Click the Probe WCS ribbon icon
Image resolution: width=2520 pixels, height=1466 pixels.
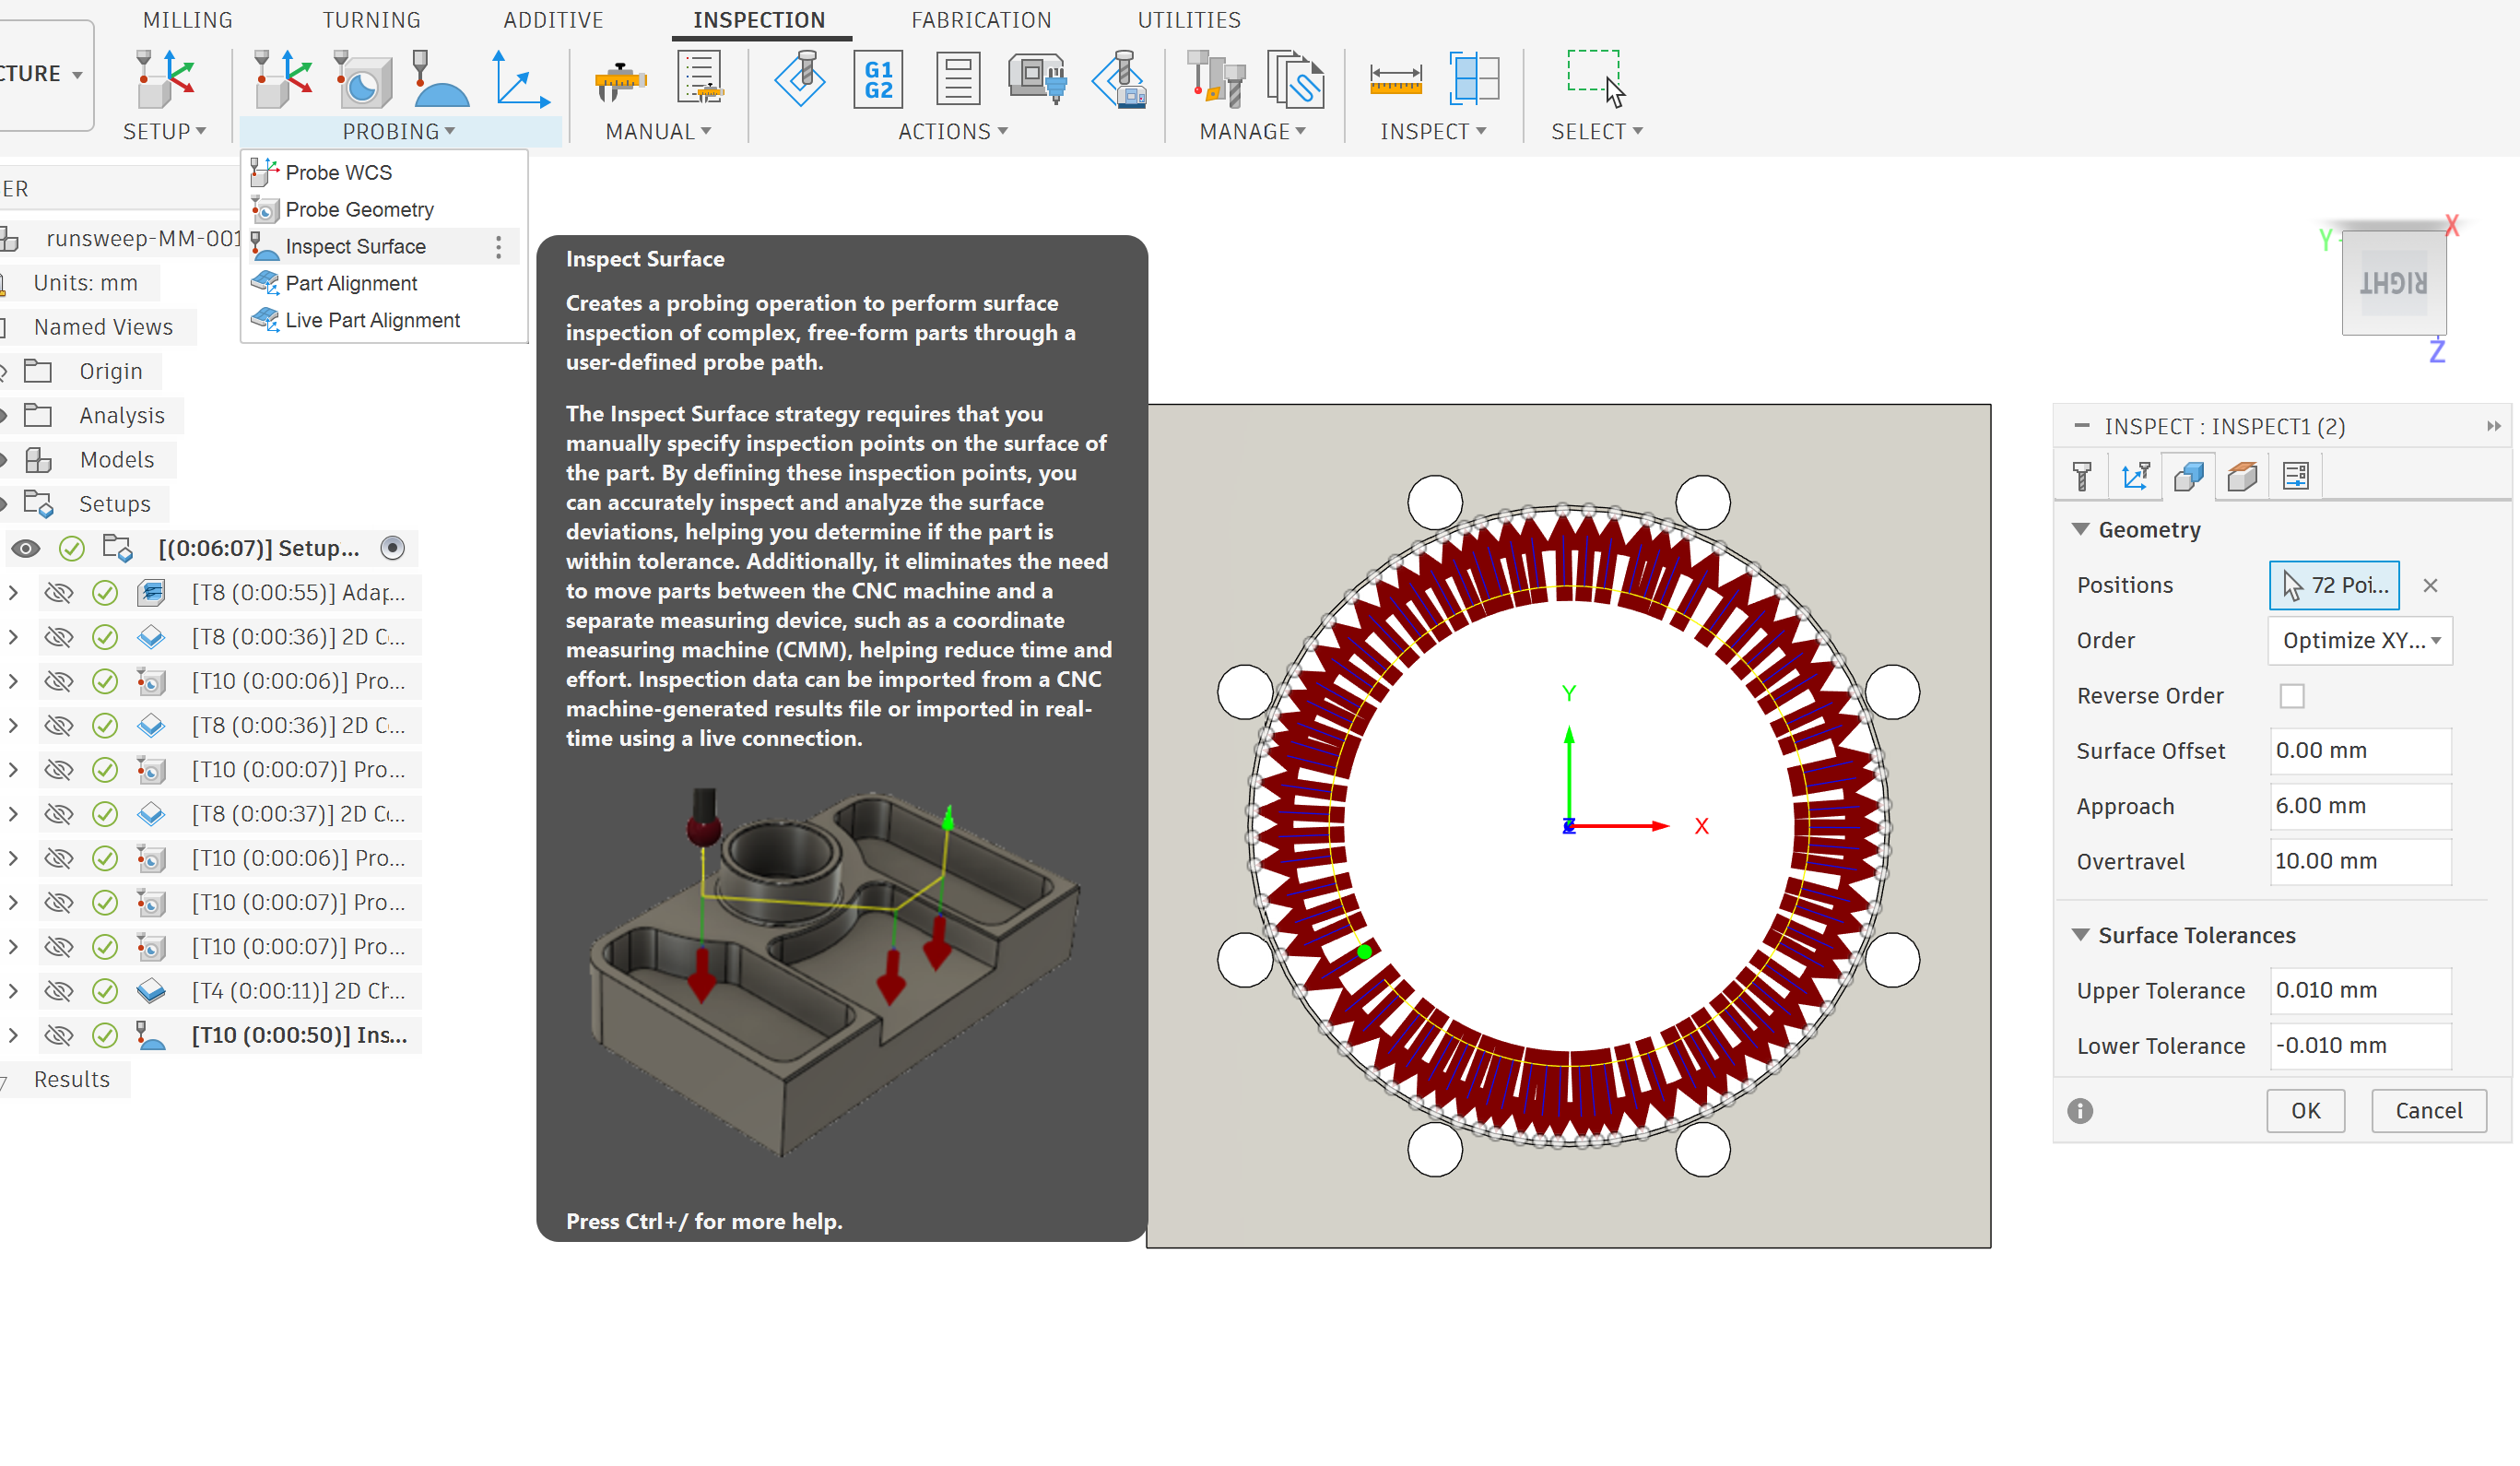pyautogui.click(x=283, y=79)
